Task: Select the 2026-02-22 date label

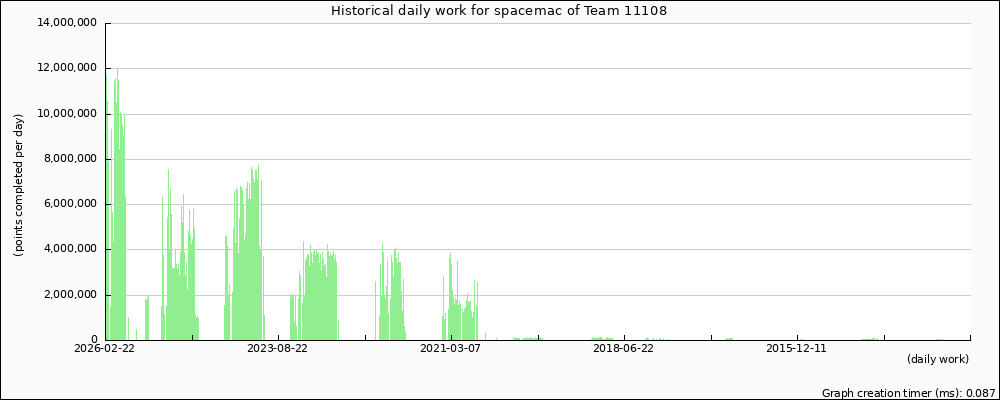Action: point(105,349)
